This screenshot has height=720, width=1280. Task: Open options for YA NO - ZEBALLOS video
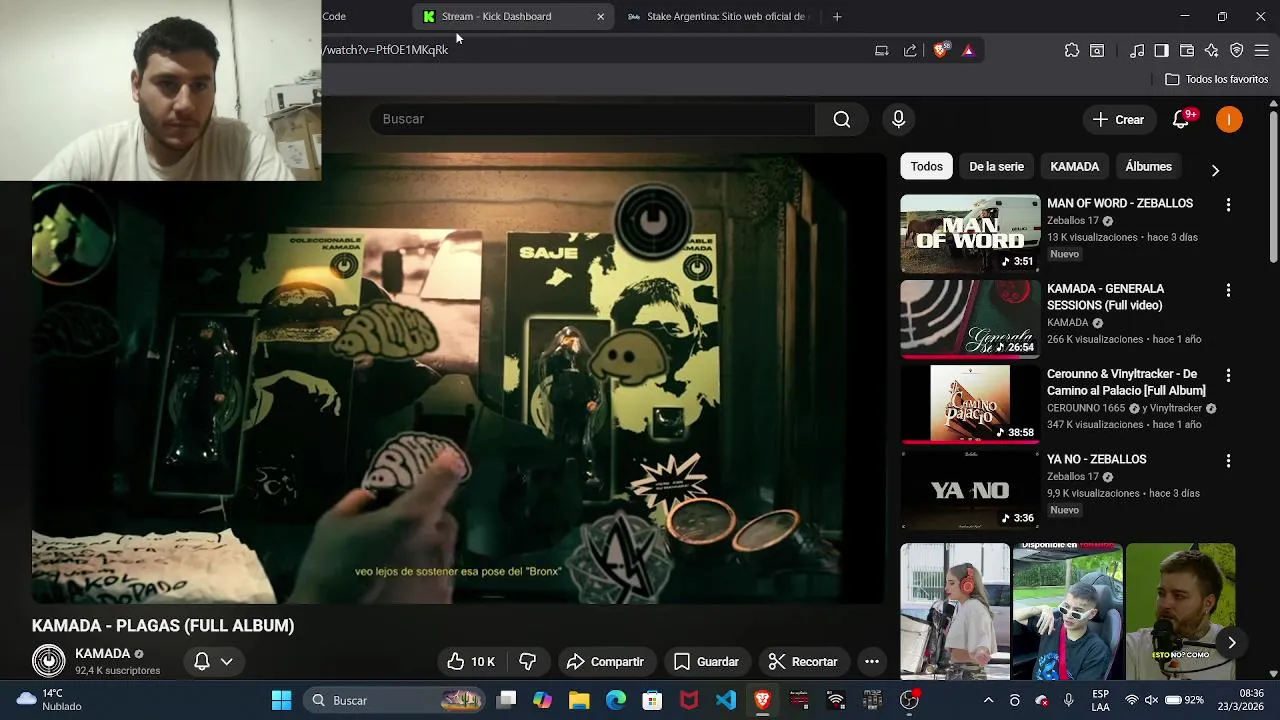(x=1228, y=461)
